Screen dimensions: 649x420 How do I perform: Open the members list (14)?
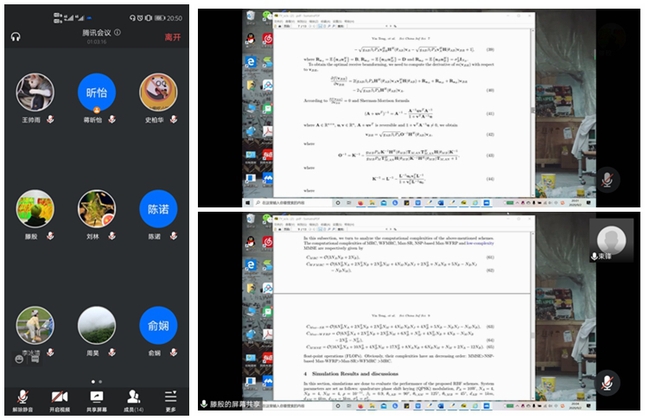pyautogui.click(x=133, y=397)
